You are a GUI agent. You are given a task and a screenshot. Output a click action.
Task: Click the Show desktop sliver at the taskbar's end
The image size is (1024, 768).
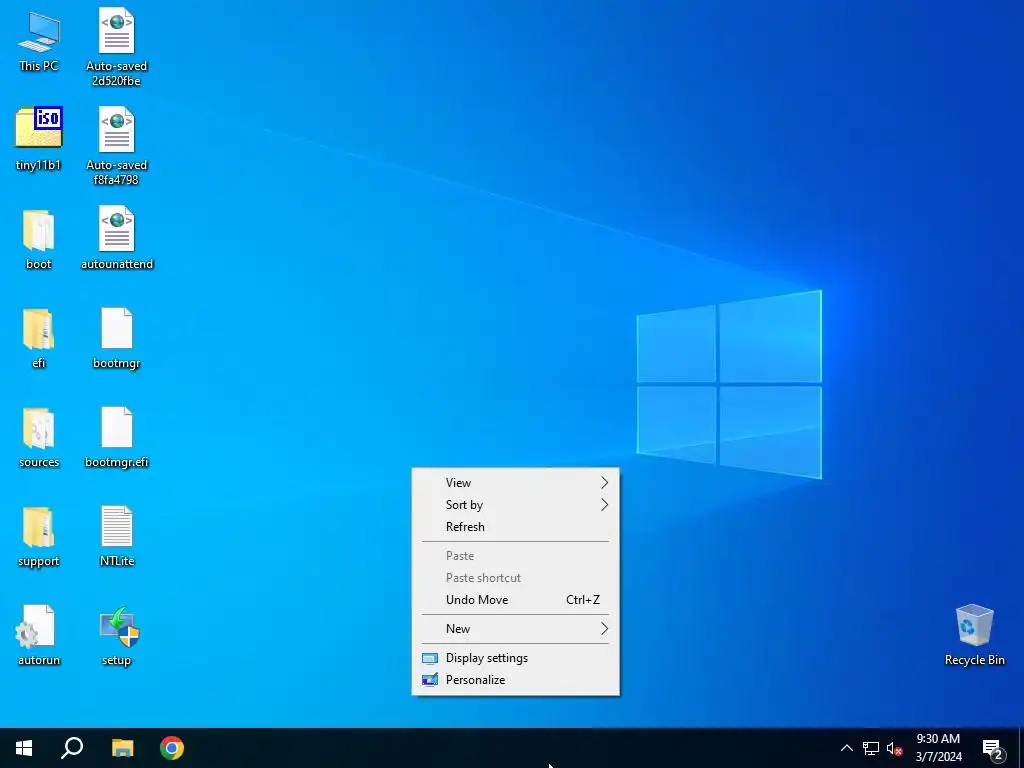pos(1021,748)
